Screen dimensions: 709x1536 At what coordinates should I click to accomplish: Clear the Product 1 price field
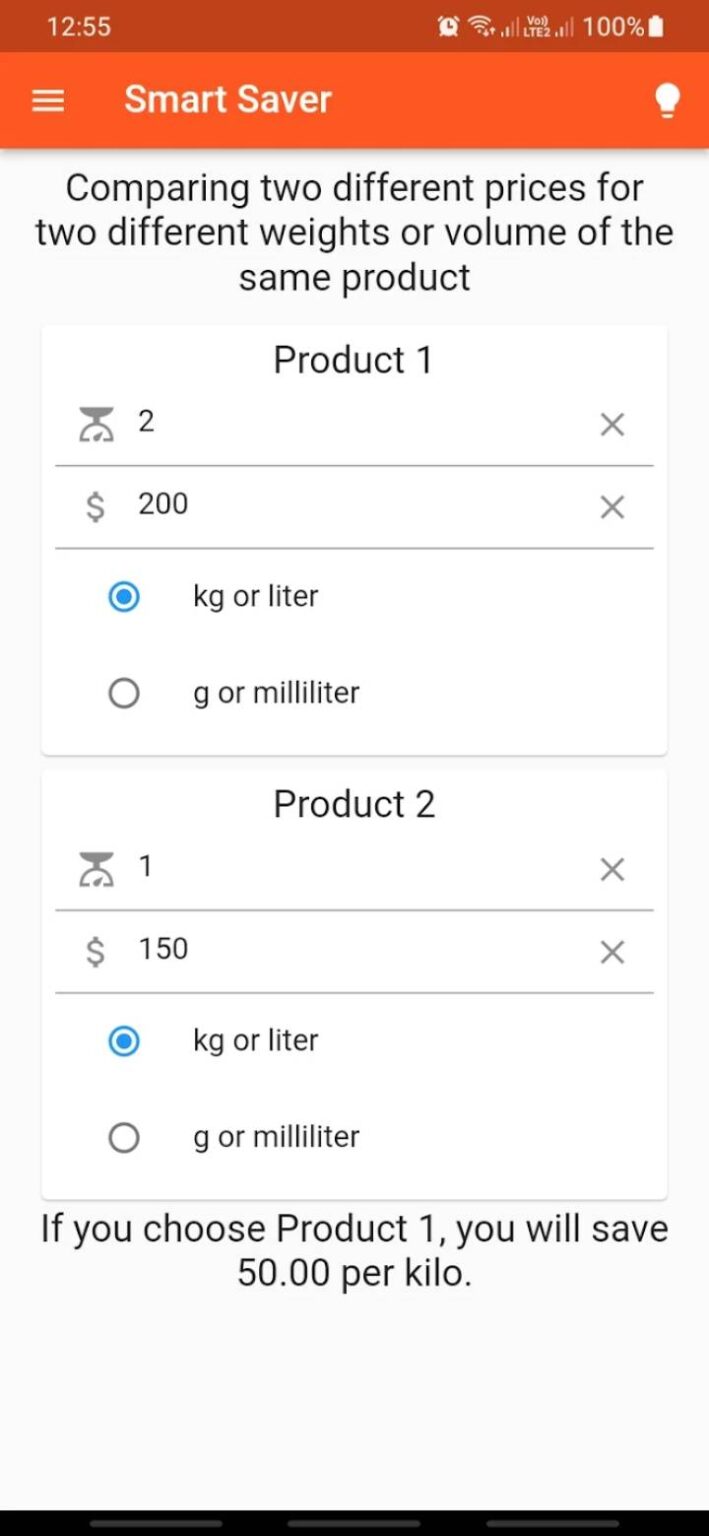pyautogui.click(x=612, y=507)
